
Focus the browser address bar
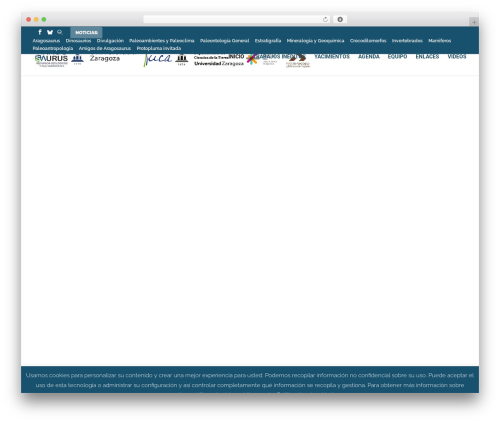click(x=237, y=19)
